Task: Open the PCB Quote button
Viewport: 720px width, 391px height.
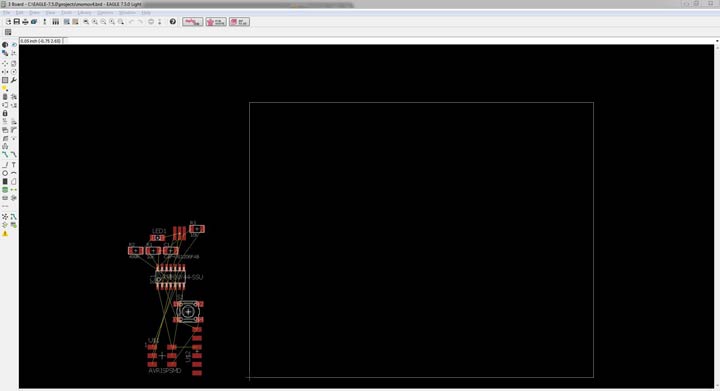Action: pyautogui.click(x=216, y=22)
